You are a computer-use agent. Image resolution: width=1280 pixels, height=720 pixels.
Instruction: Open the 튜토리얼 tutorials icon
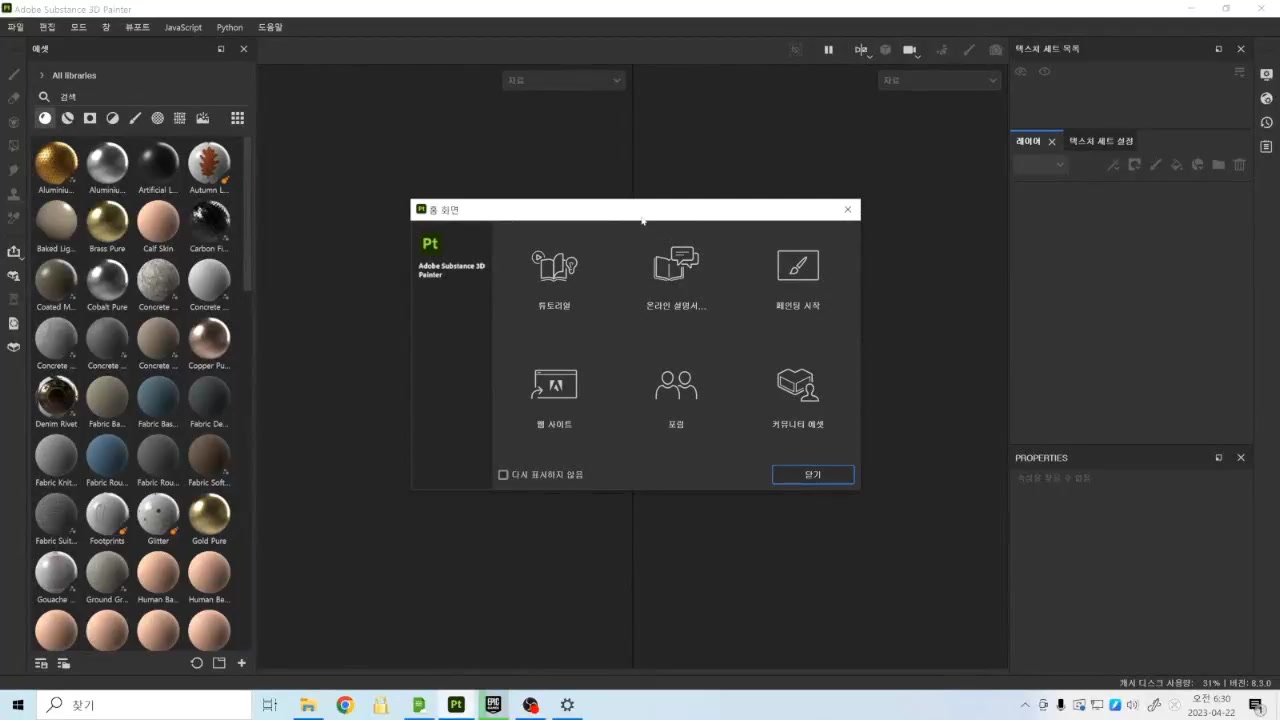coord(554,266)
